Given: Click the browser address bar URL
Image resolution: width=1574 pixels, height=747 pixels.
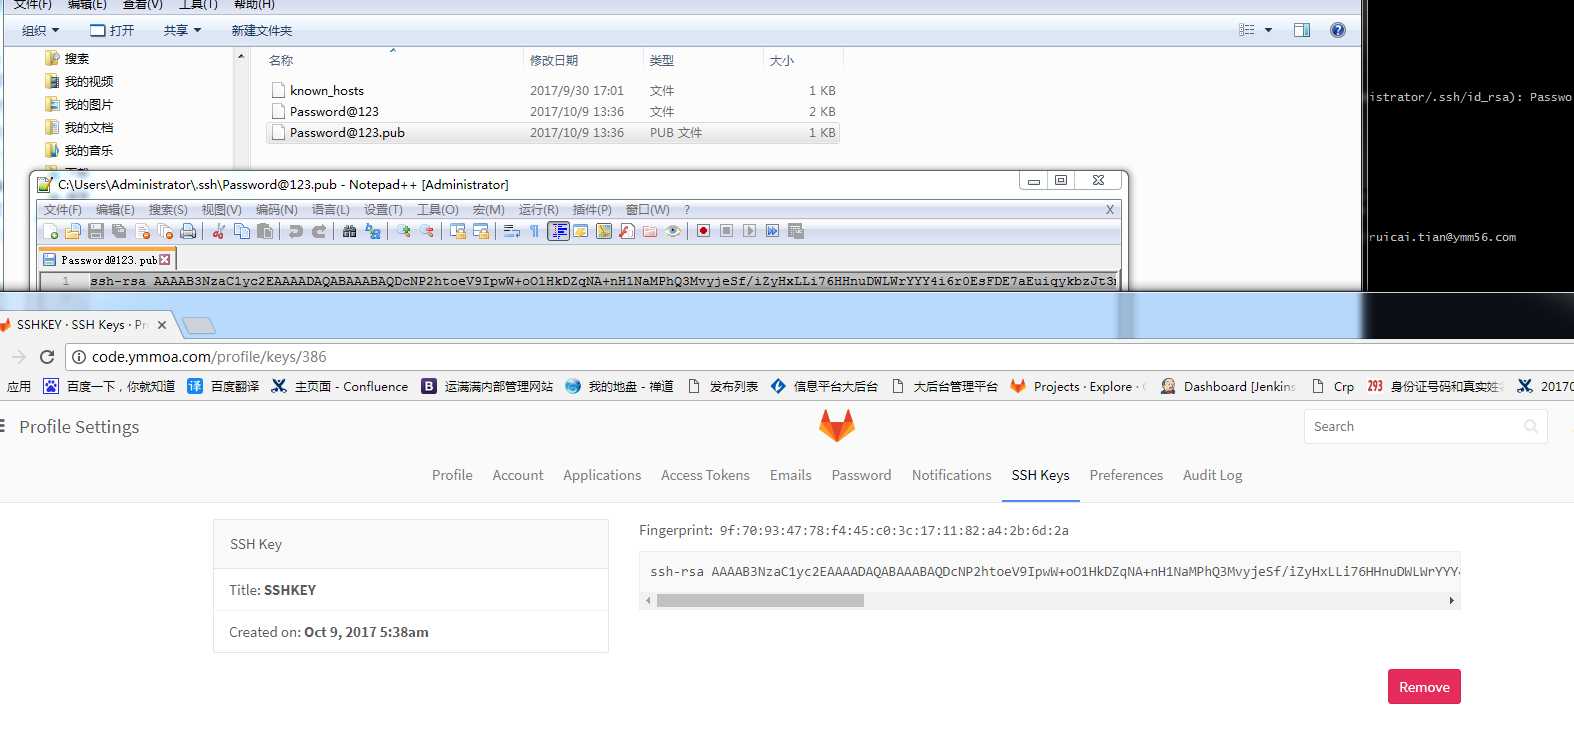Looking at the screenshot, I should [209, 357].
